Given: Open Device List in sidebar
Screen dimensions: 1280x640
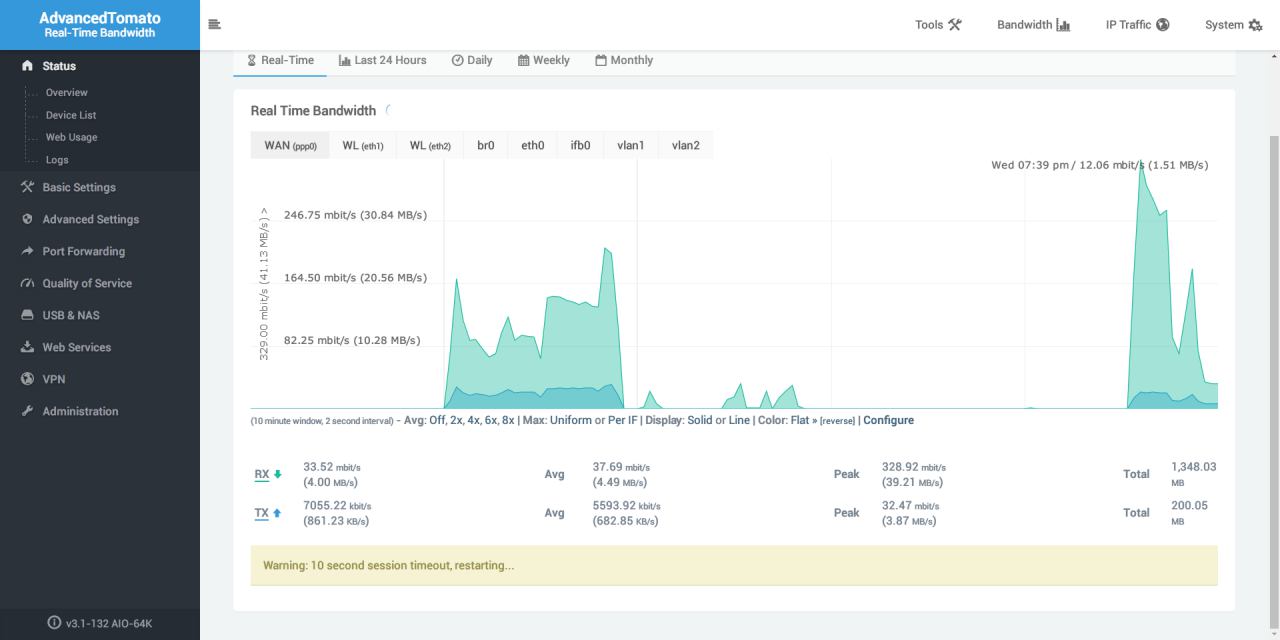Looking at the screenshot, I should point(71,115).
